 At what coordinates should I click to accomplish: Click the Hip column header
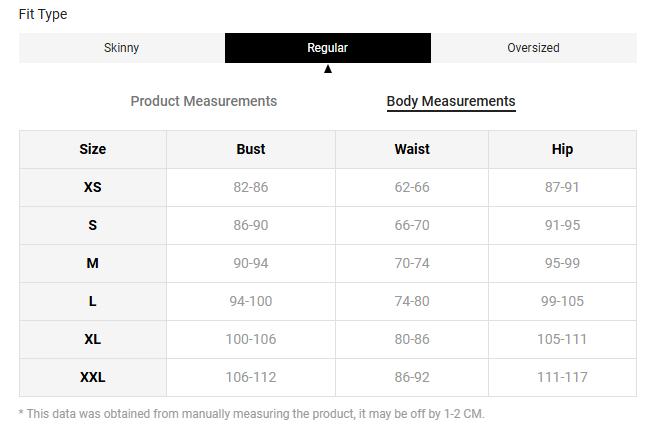point(562,149)
